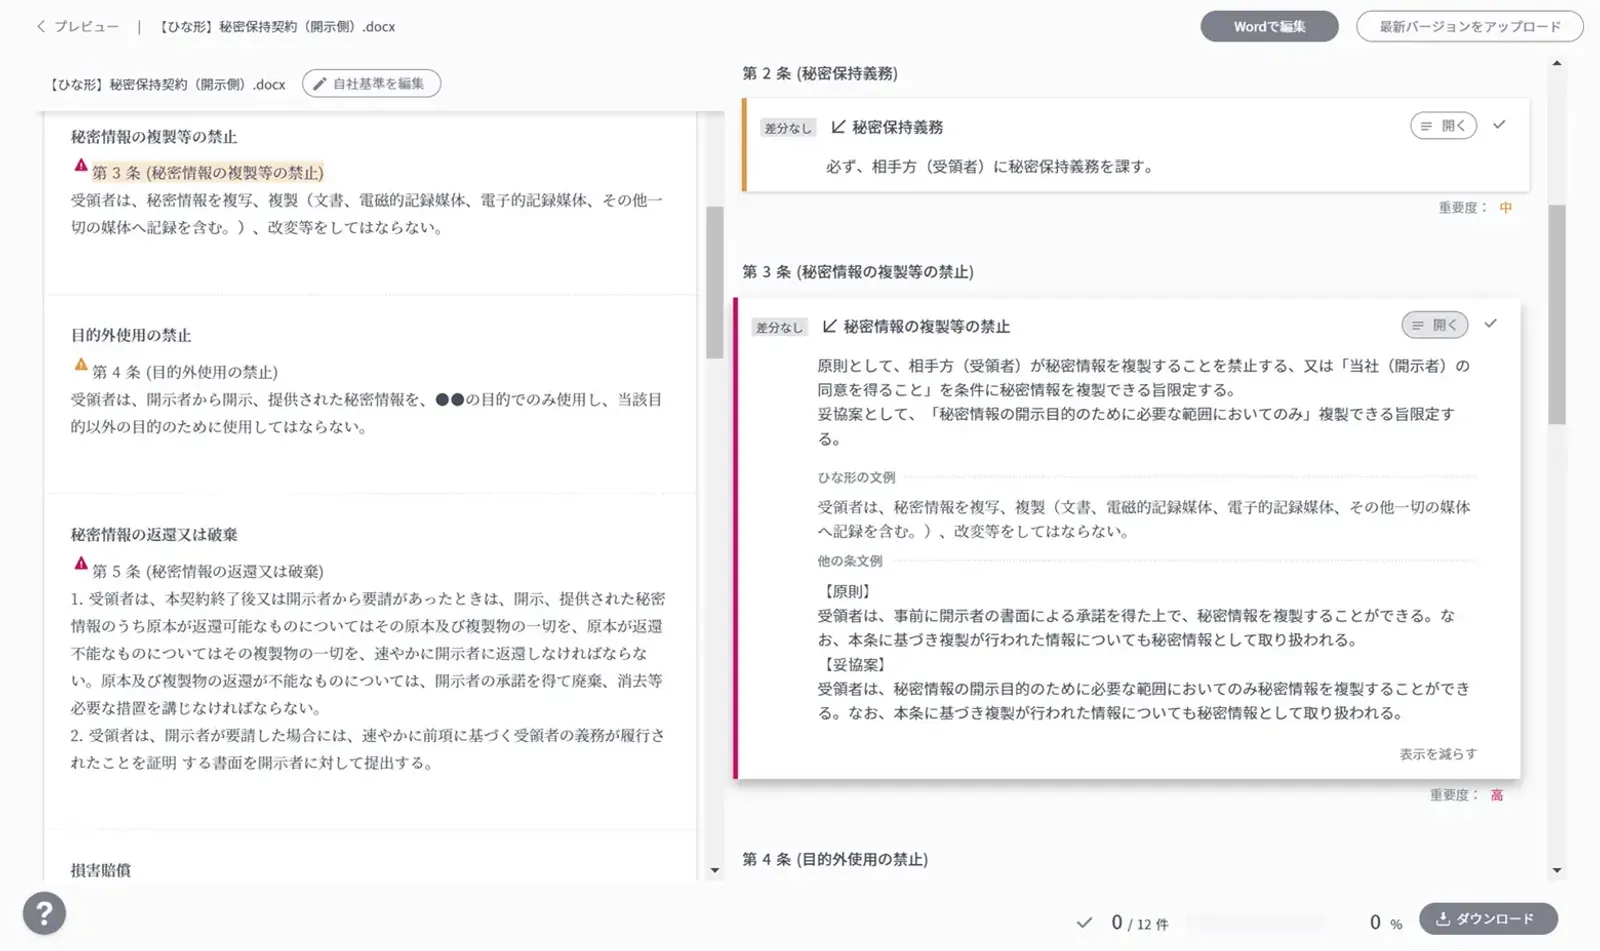Open document in Word with Wordで編集
The height and width of the screenshot is (951, 1600).
coord(1268,27)
